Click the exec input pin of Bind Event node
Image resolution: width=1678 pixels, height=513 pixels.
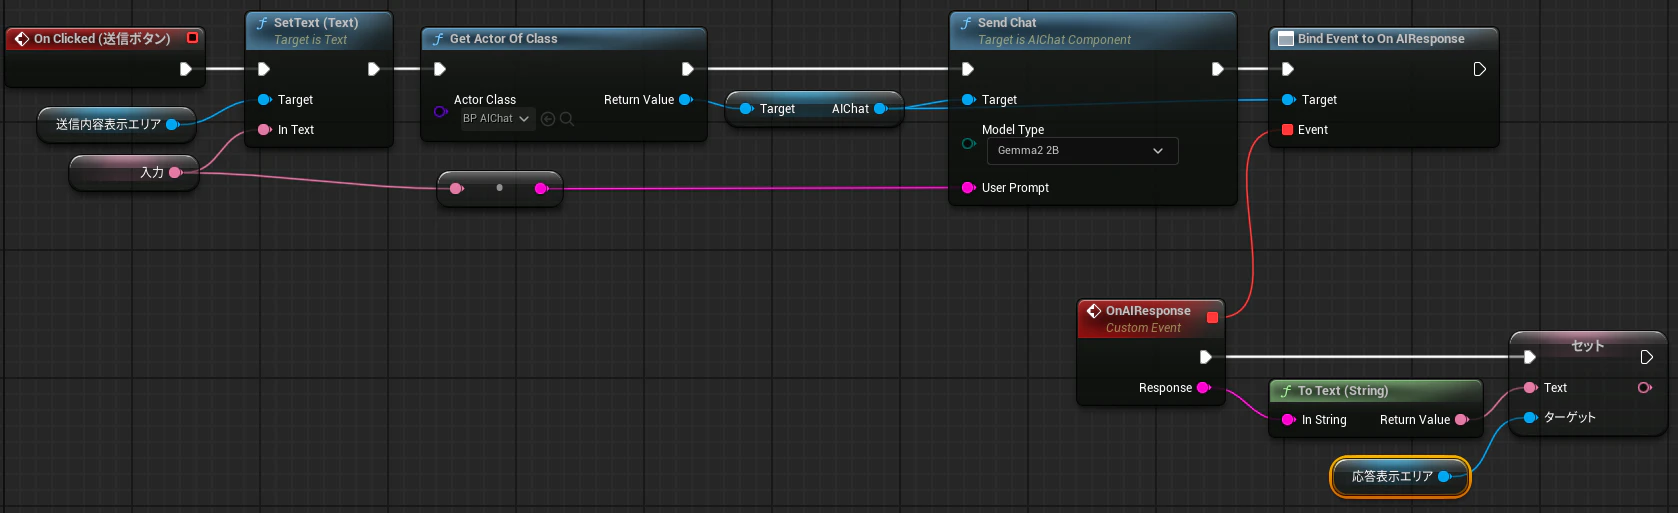point(1288,69)
